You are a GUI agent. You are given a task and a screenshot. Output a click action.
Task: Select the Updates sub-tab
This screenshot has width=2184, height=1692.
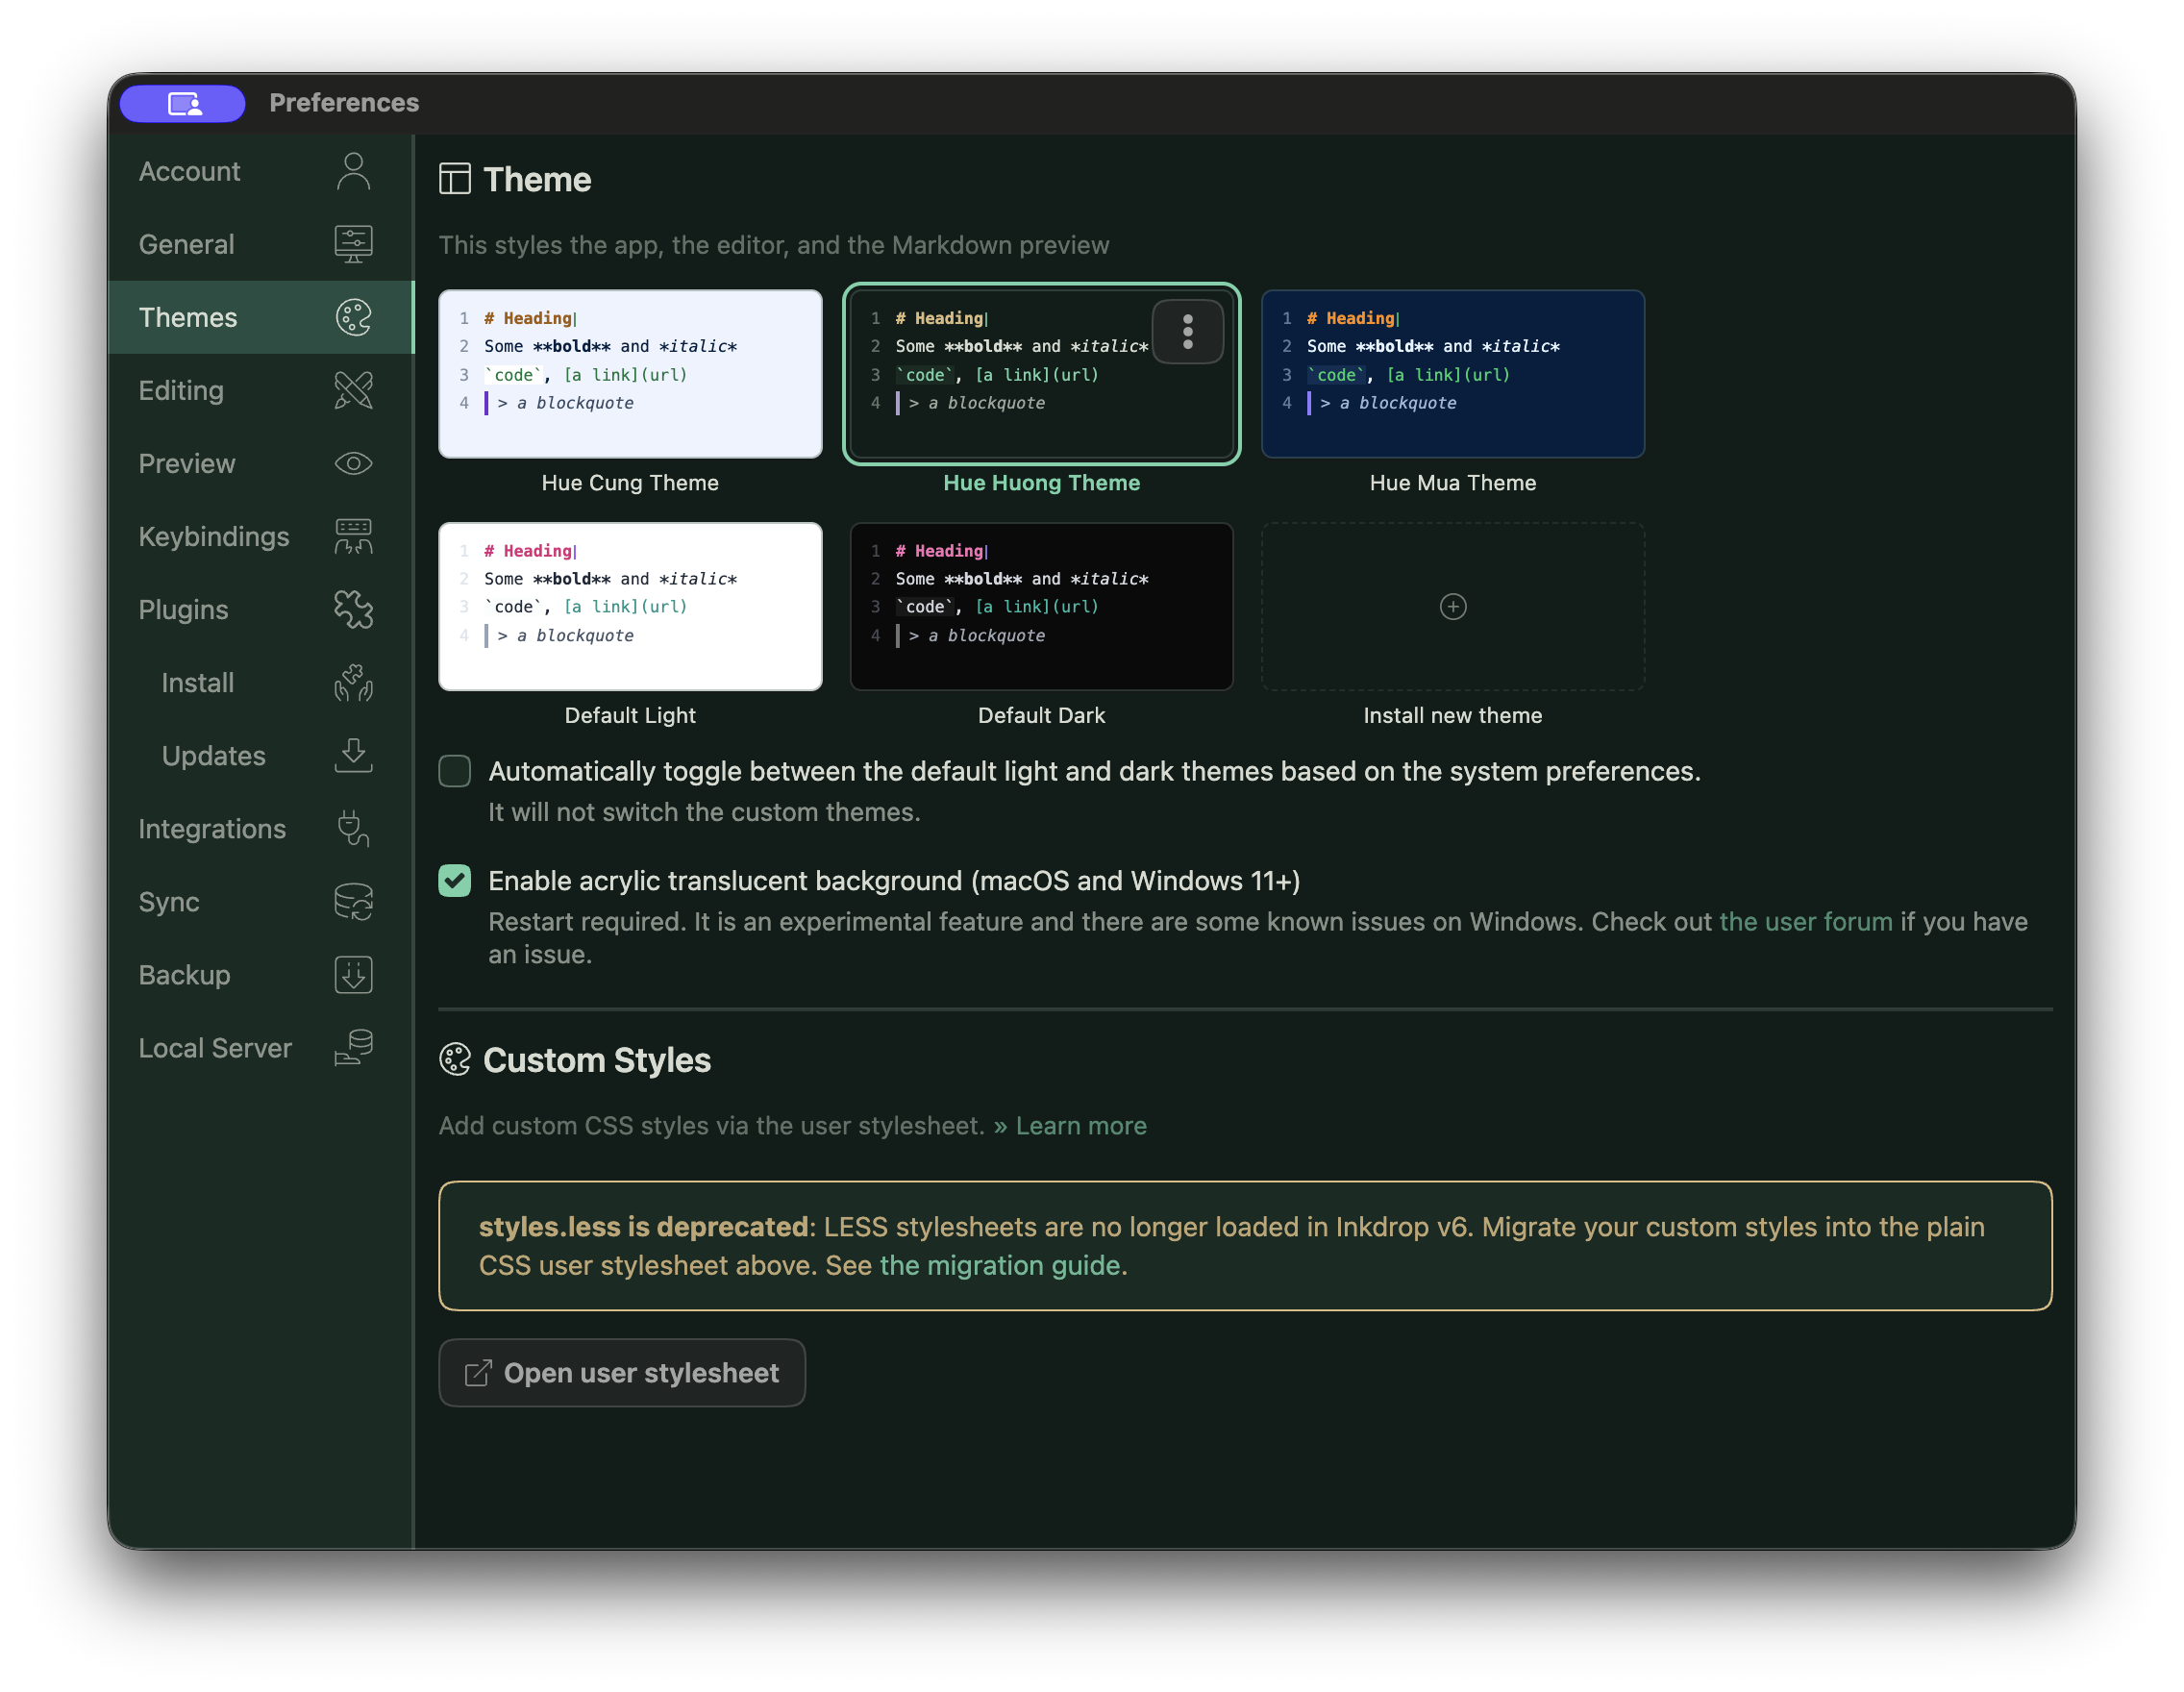[x=260, y=755]
